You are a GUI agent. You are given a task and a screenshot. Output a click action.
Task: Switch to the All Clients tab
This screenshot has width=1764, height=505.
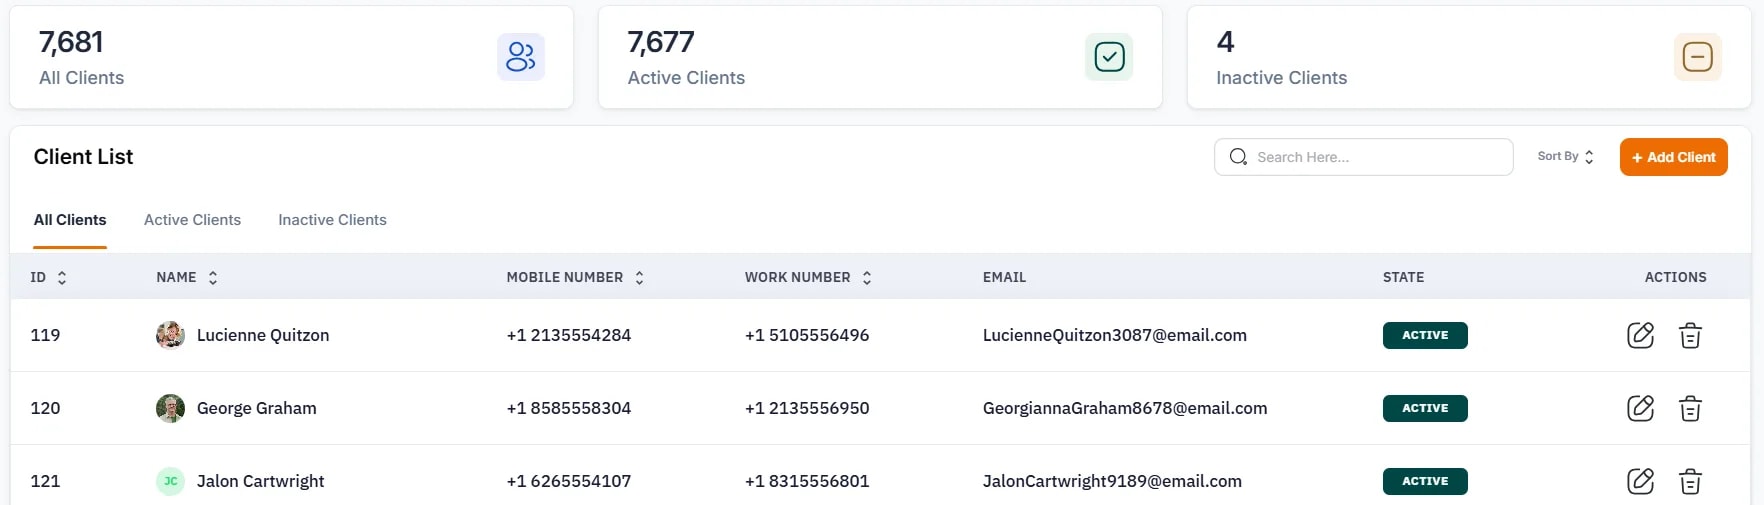click(x=70, y=220)
